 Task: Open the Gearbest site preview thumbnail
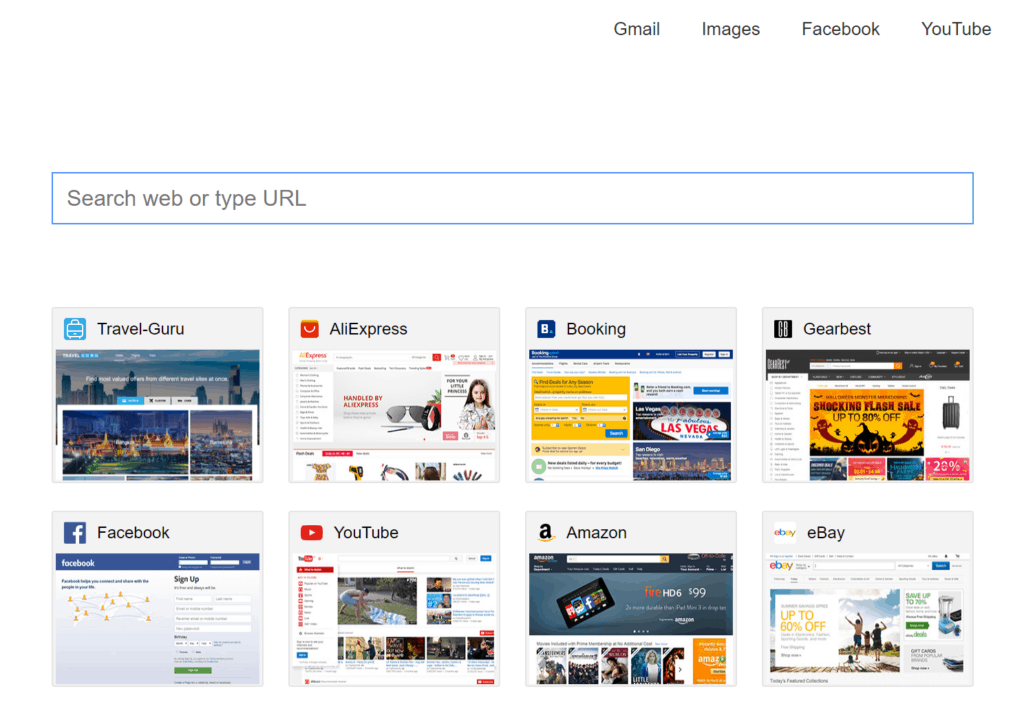(868, 415)
